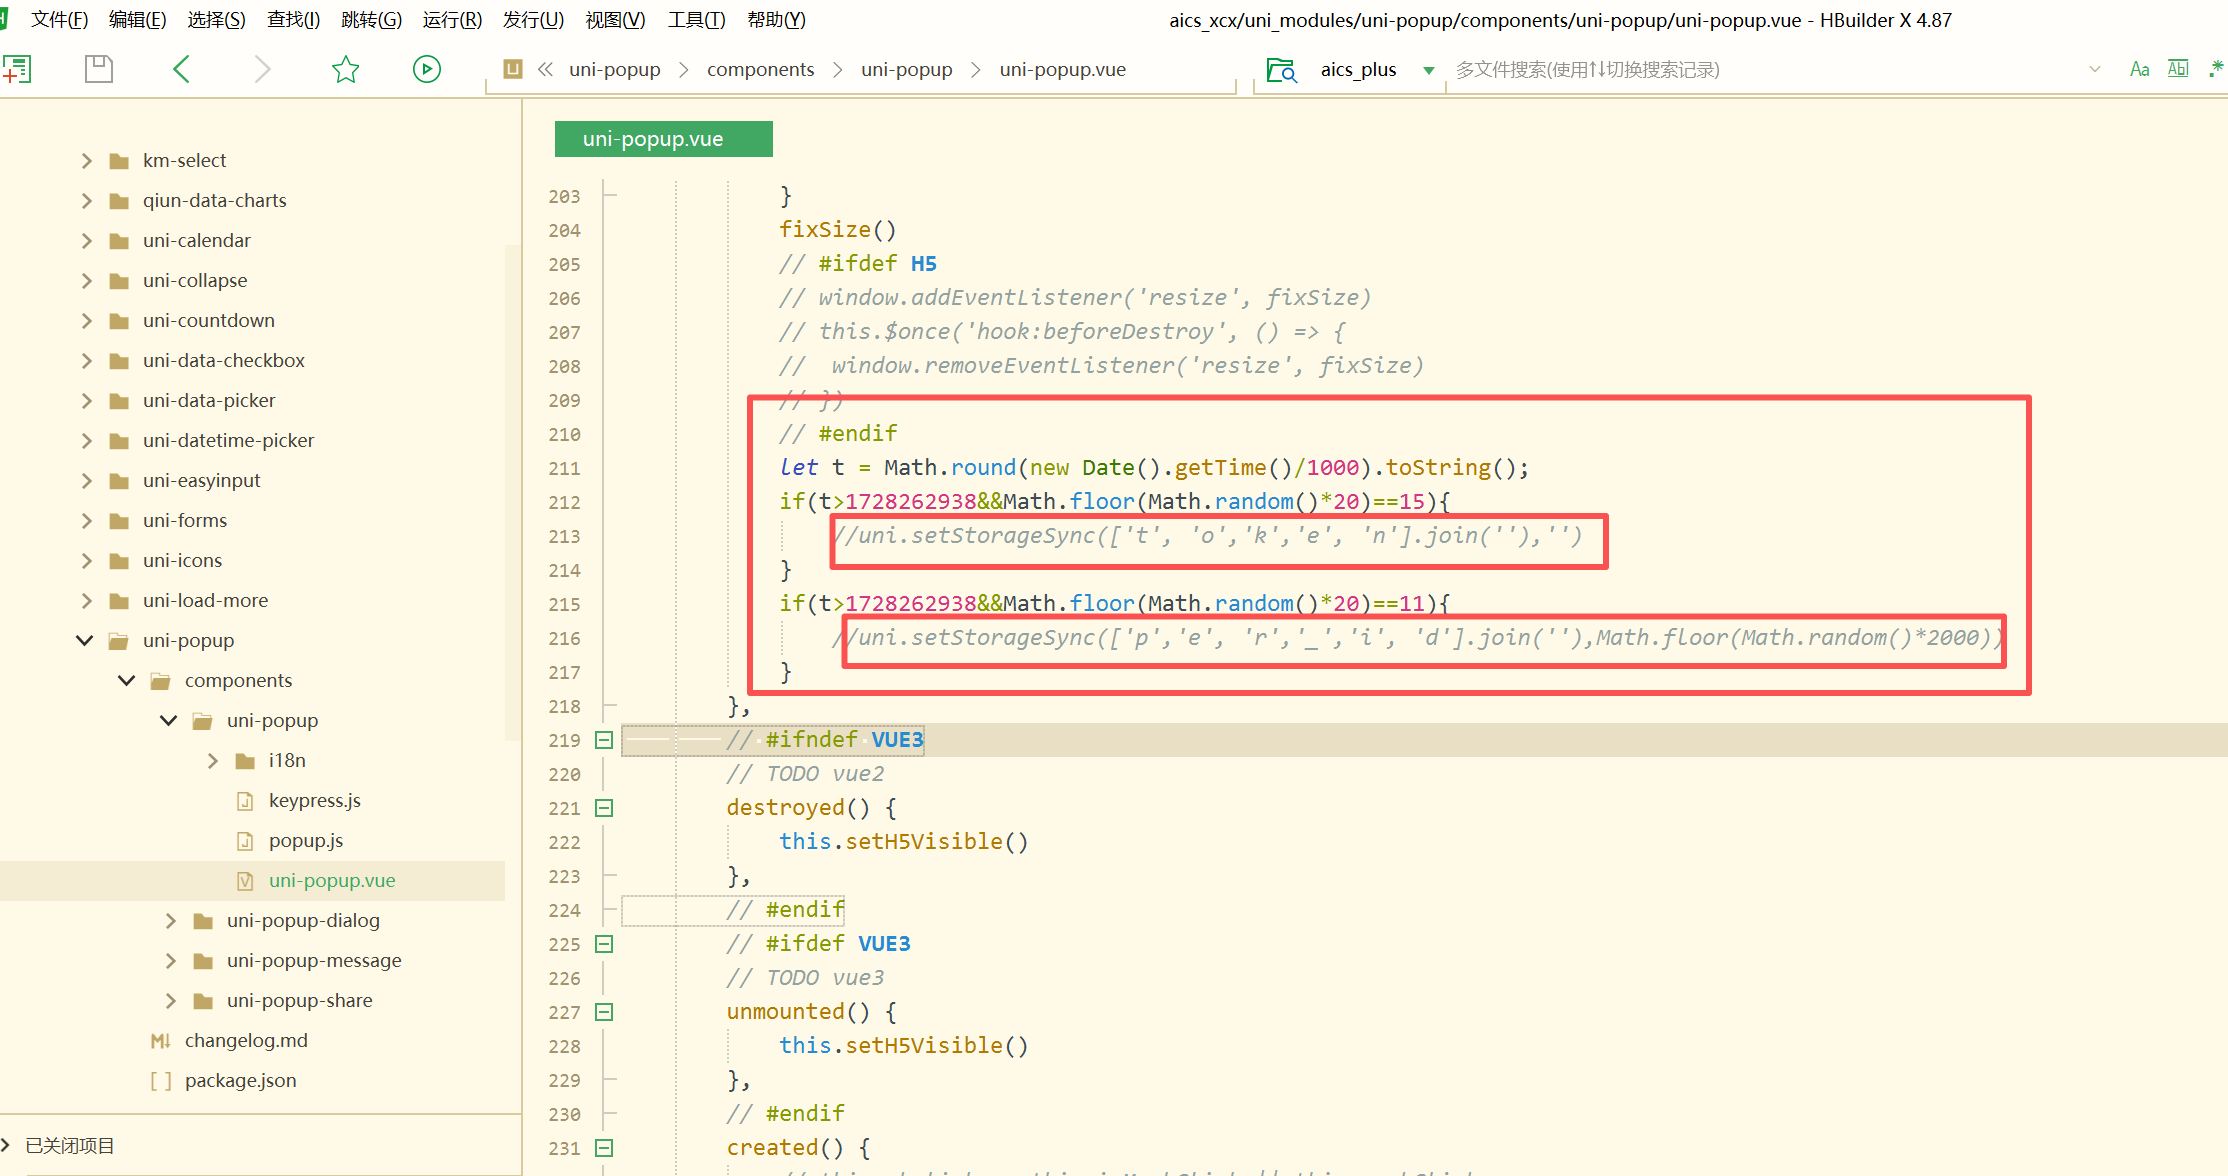The image size is (2228, 1176).
Task: Click the breadcrumb double-chevron icon
Action: 545,69
